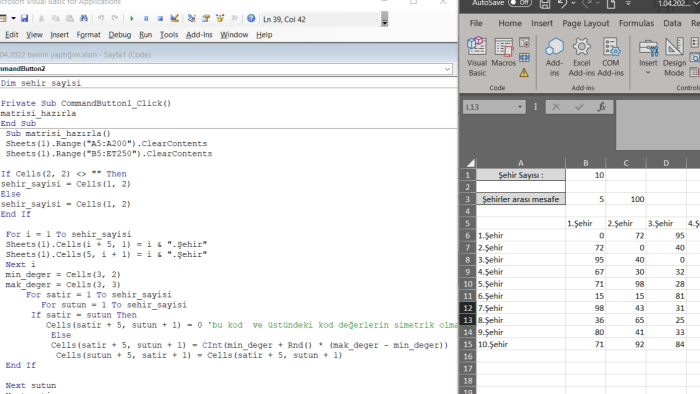Save the VBA project with the floppy icon
The image size is (700, 394).
tap(24, 18)
